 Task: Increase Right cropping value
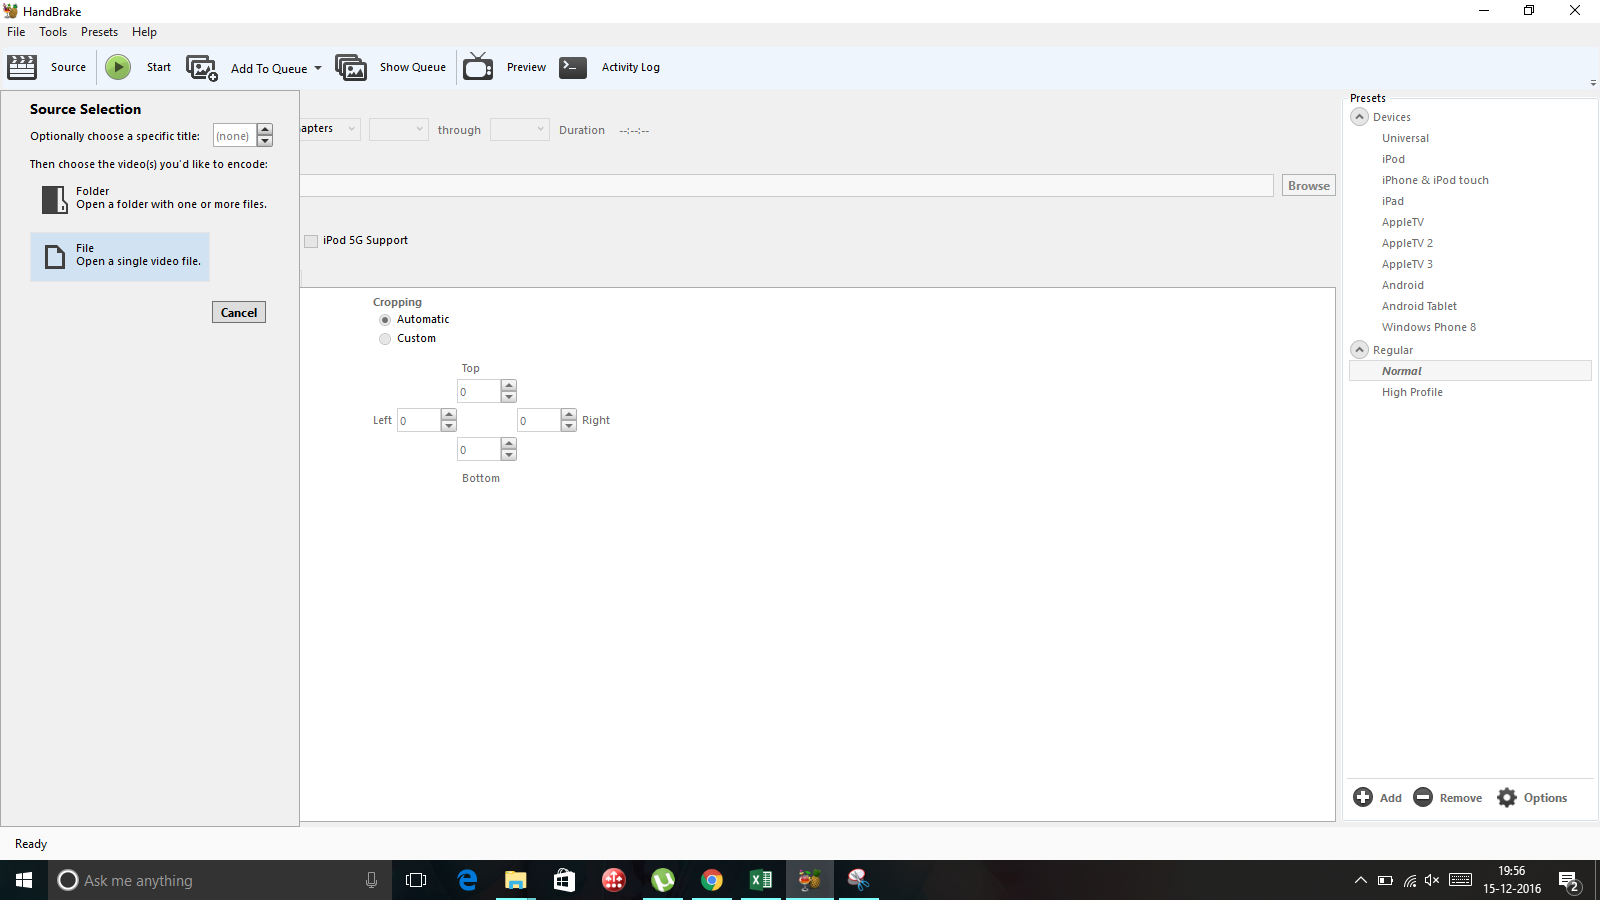pyautogui.click(x=569, y=414)
